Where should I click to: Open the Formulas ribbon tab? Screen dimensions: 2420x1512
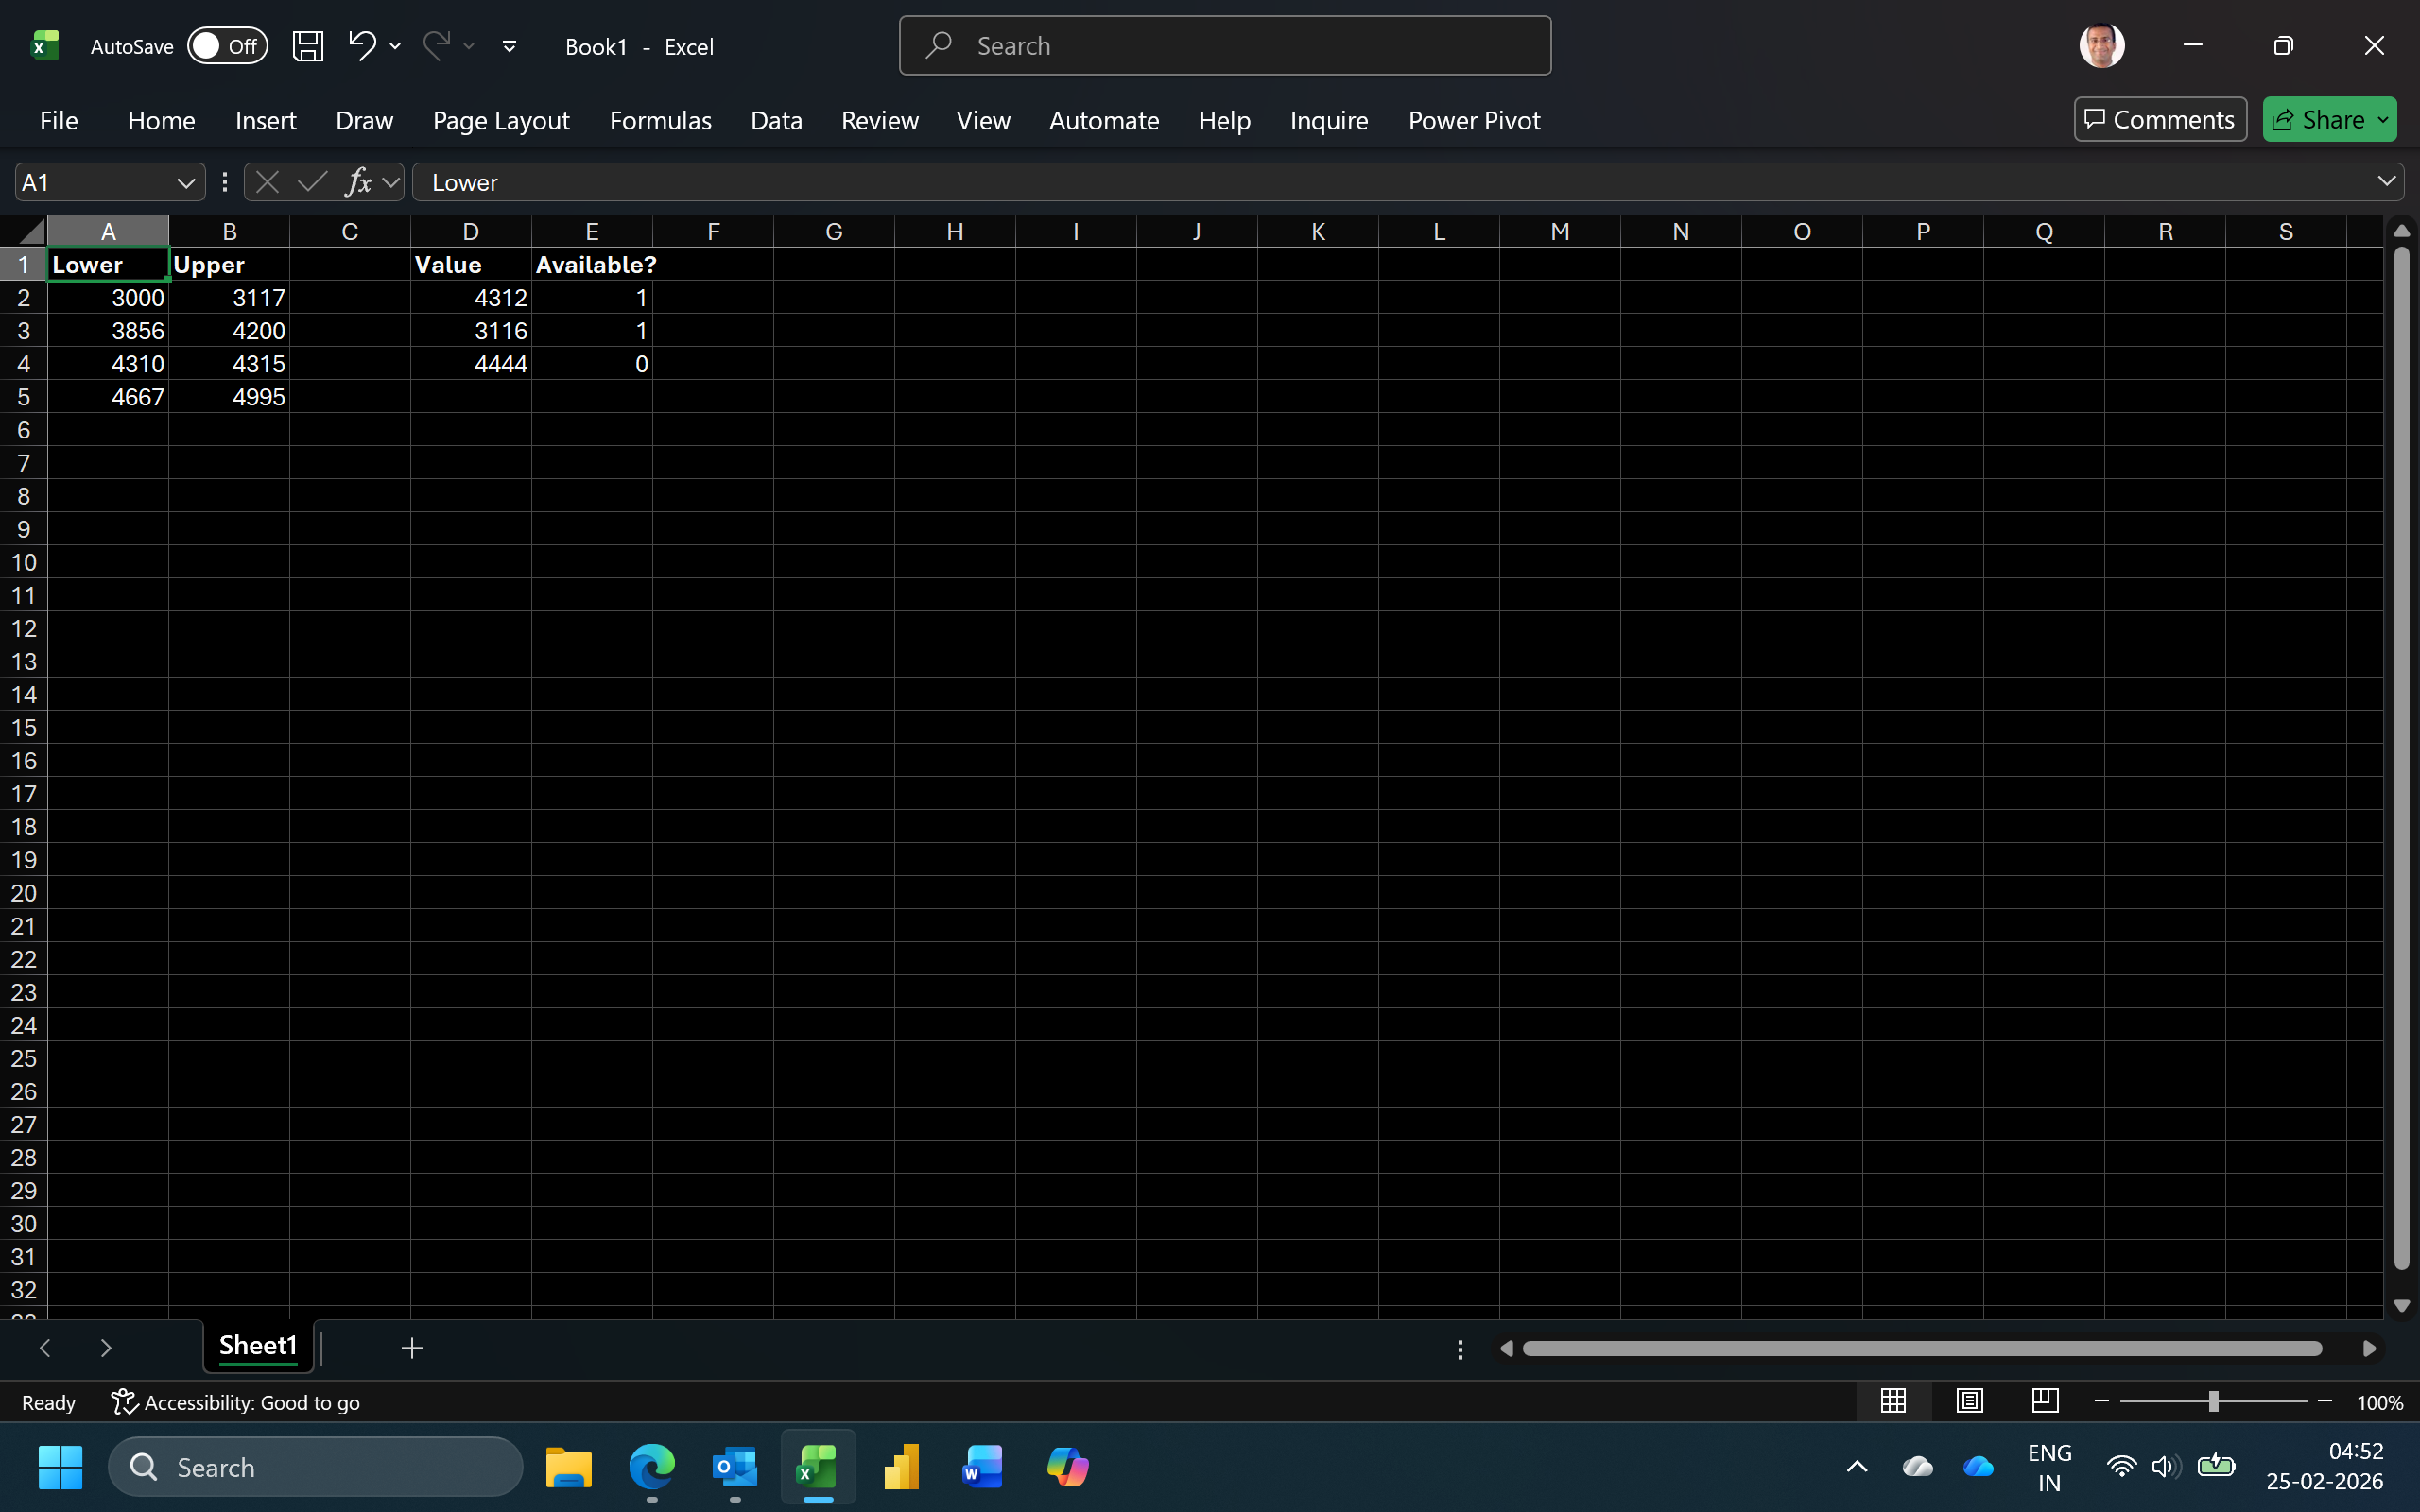point(660,120)
